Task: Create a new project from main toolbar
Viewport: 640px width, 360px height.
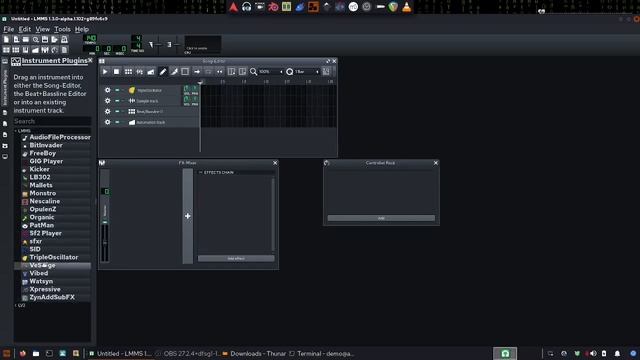Action: coord(6,40)
